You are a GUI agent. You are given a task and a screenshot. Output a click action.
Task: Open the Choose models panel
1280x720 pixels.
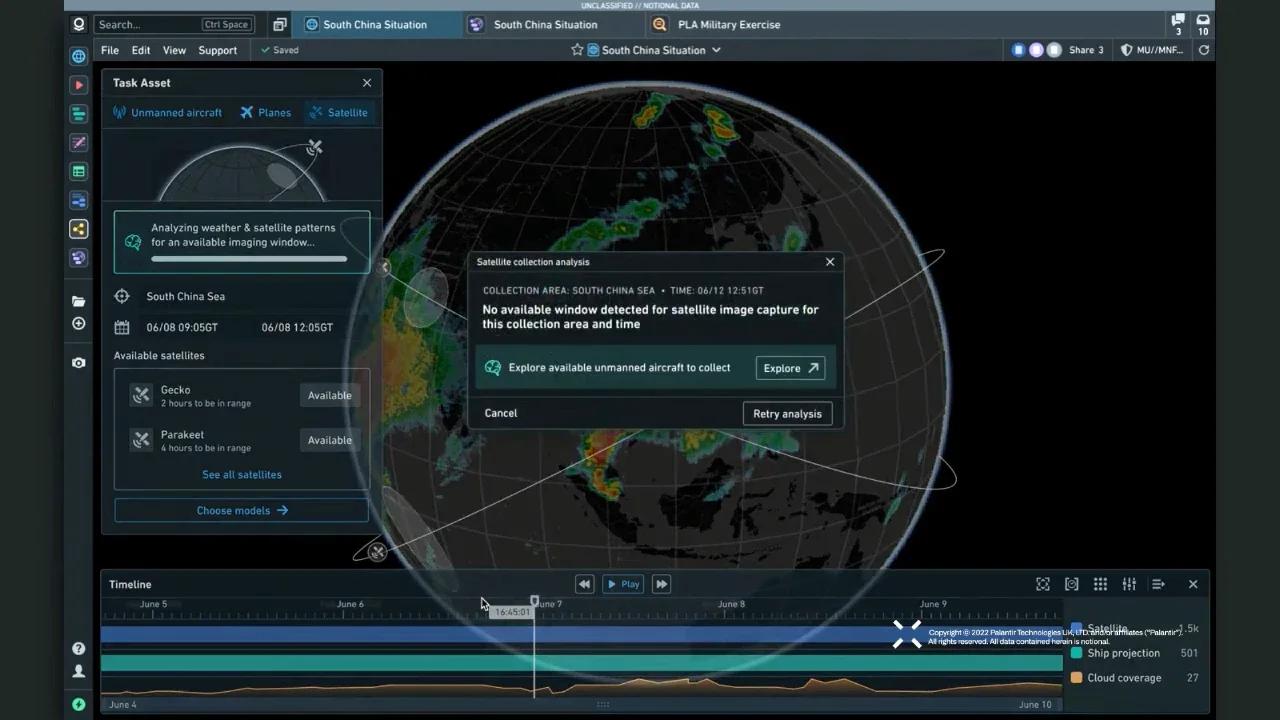click(241, 510)
